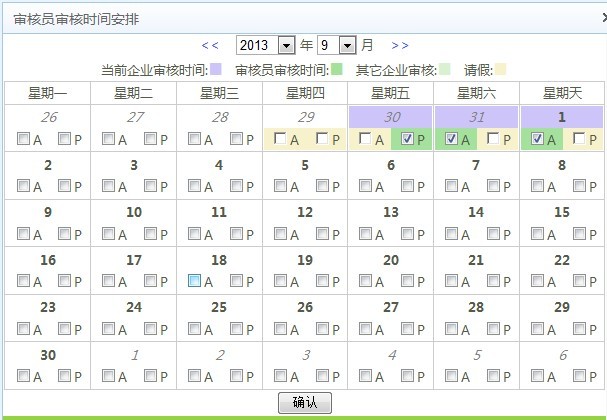Check the A checkbox for August 30
Image resolution: width=607 pixels, height=420 pixels.
[x=365, y=138]
